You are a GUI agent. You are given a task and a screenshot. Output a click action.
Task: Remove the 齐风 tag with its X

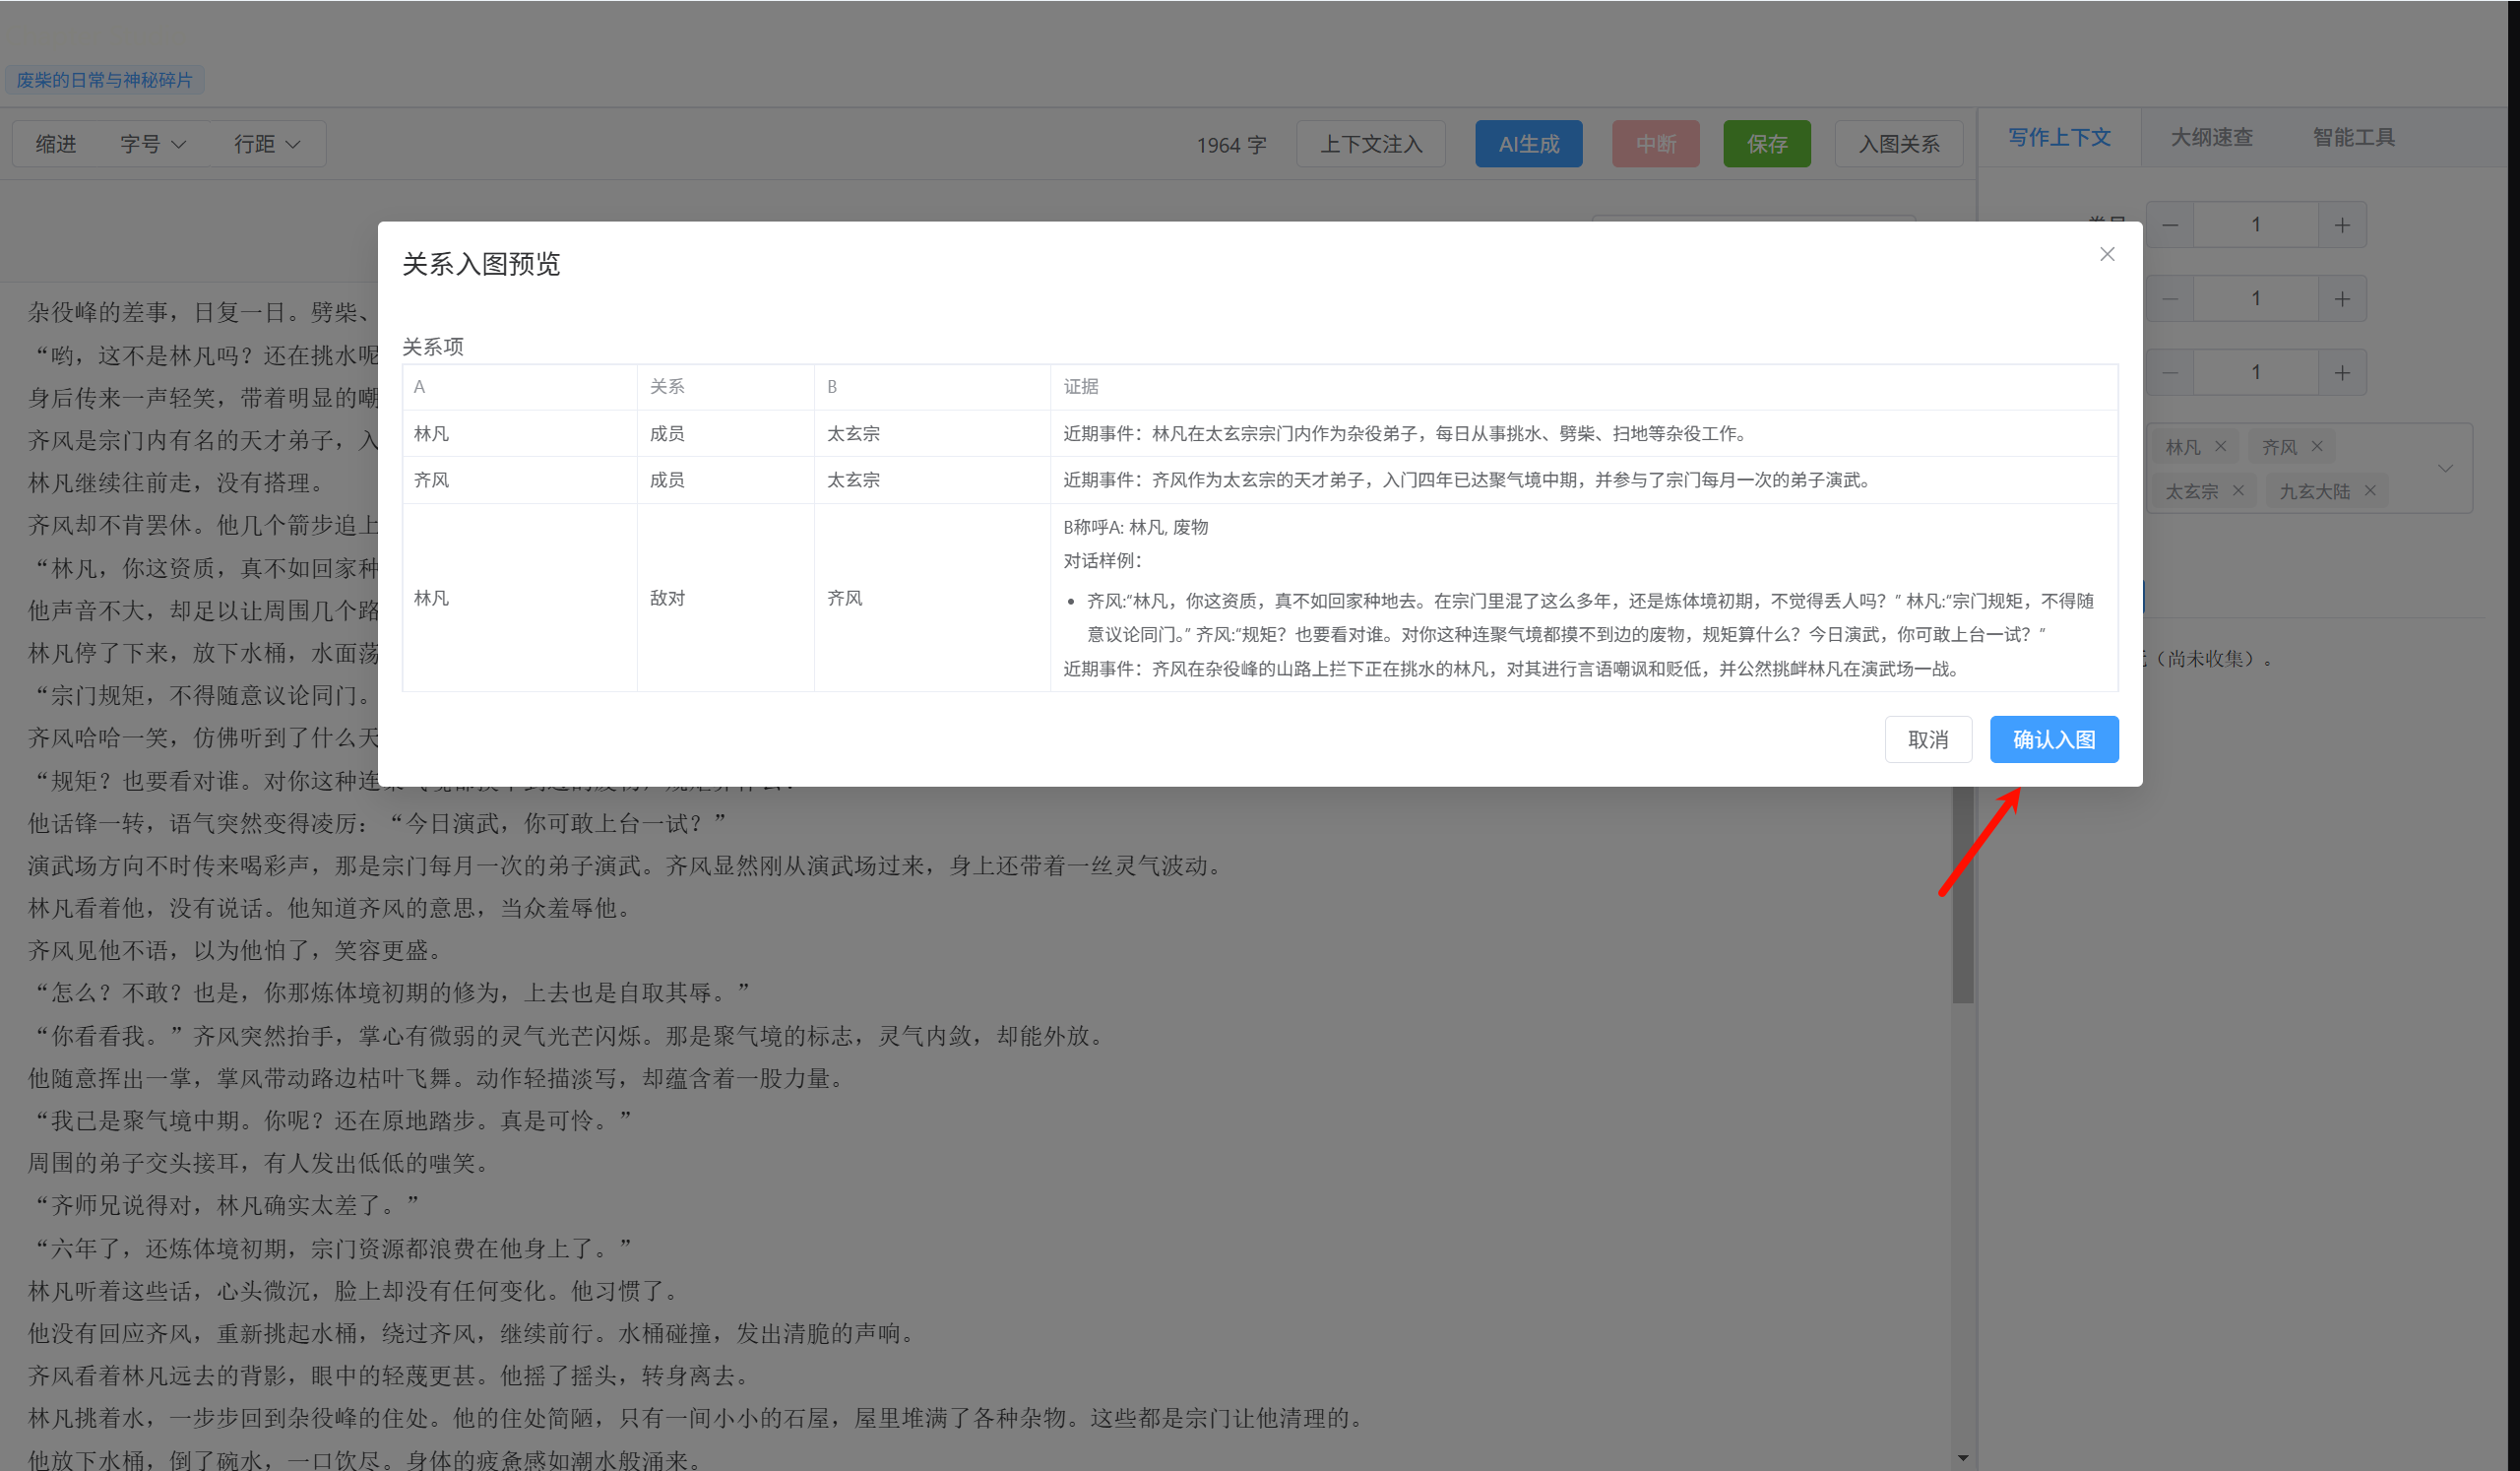tap(2317, 446)
